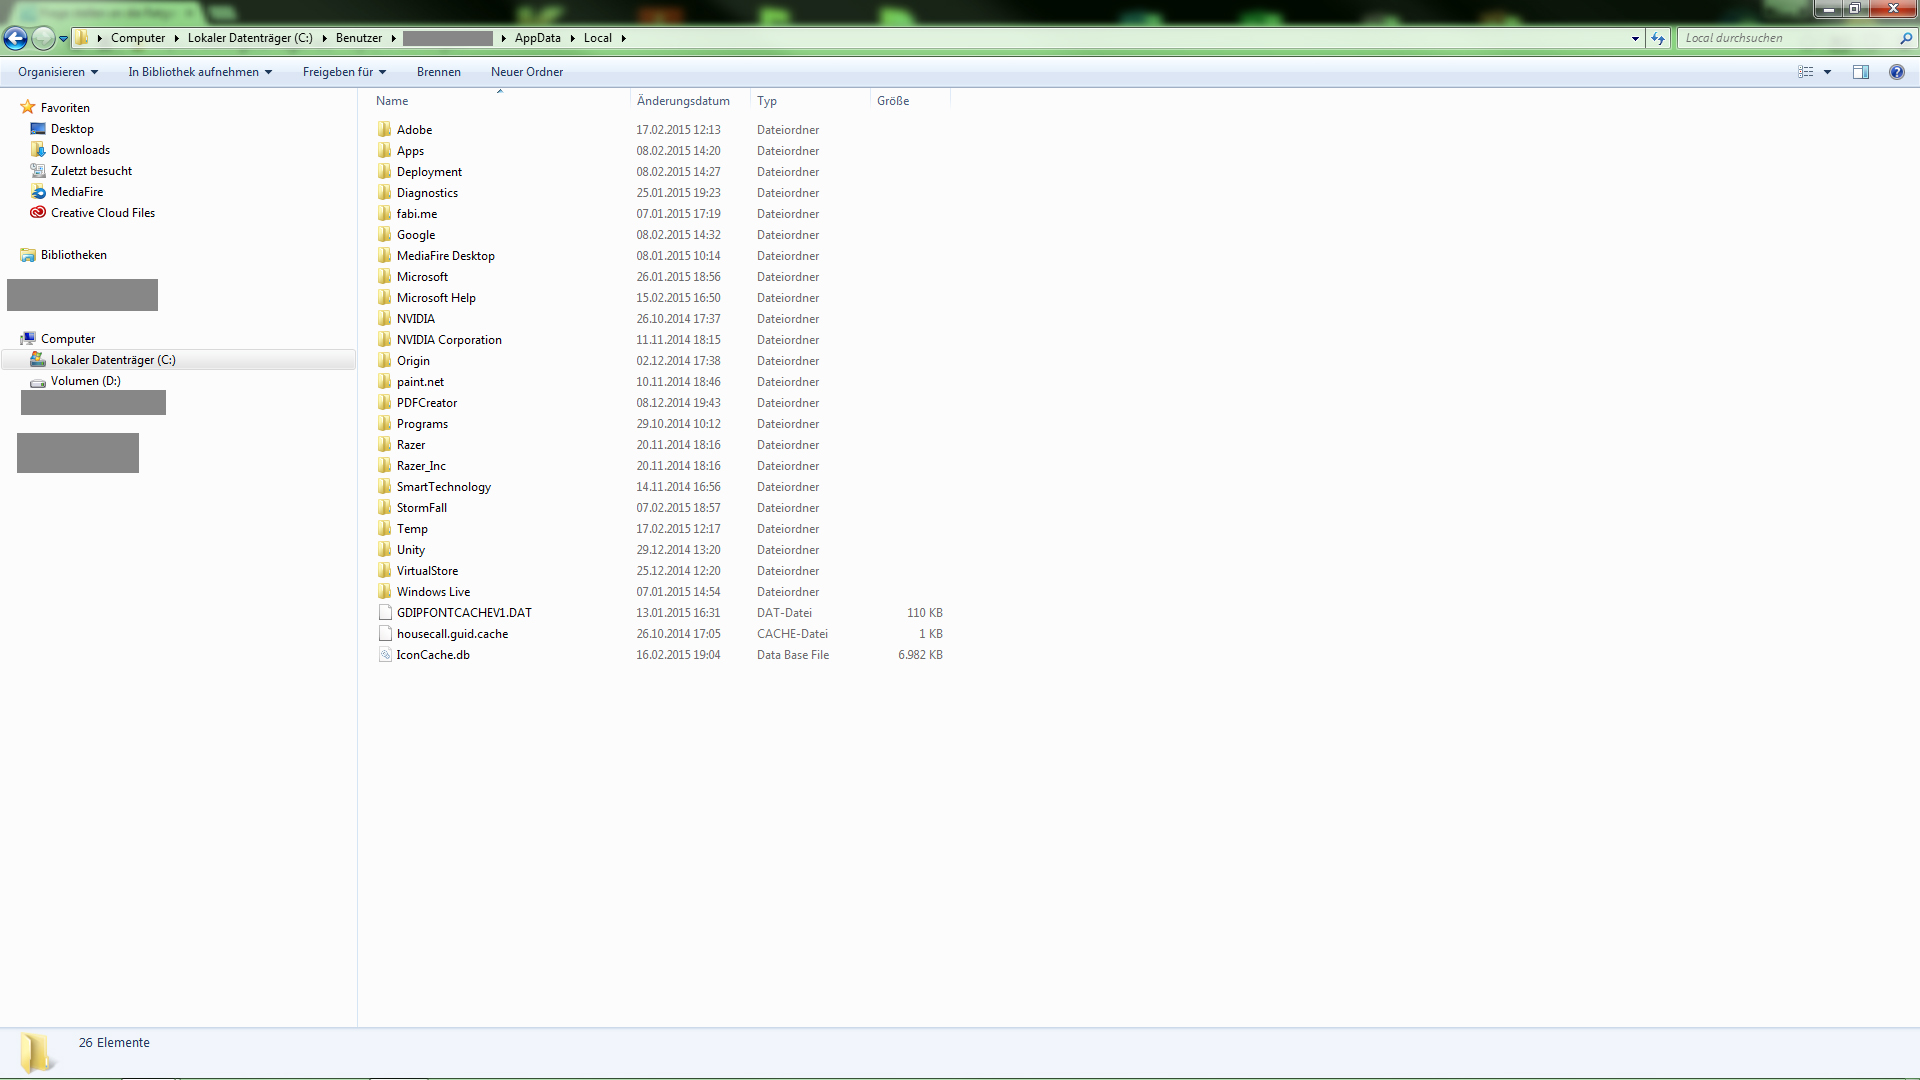Open Downloads in the navigation pane
The height and width of the screenshot is (1080, 1920).
[80, 150]
